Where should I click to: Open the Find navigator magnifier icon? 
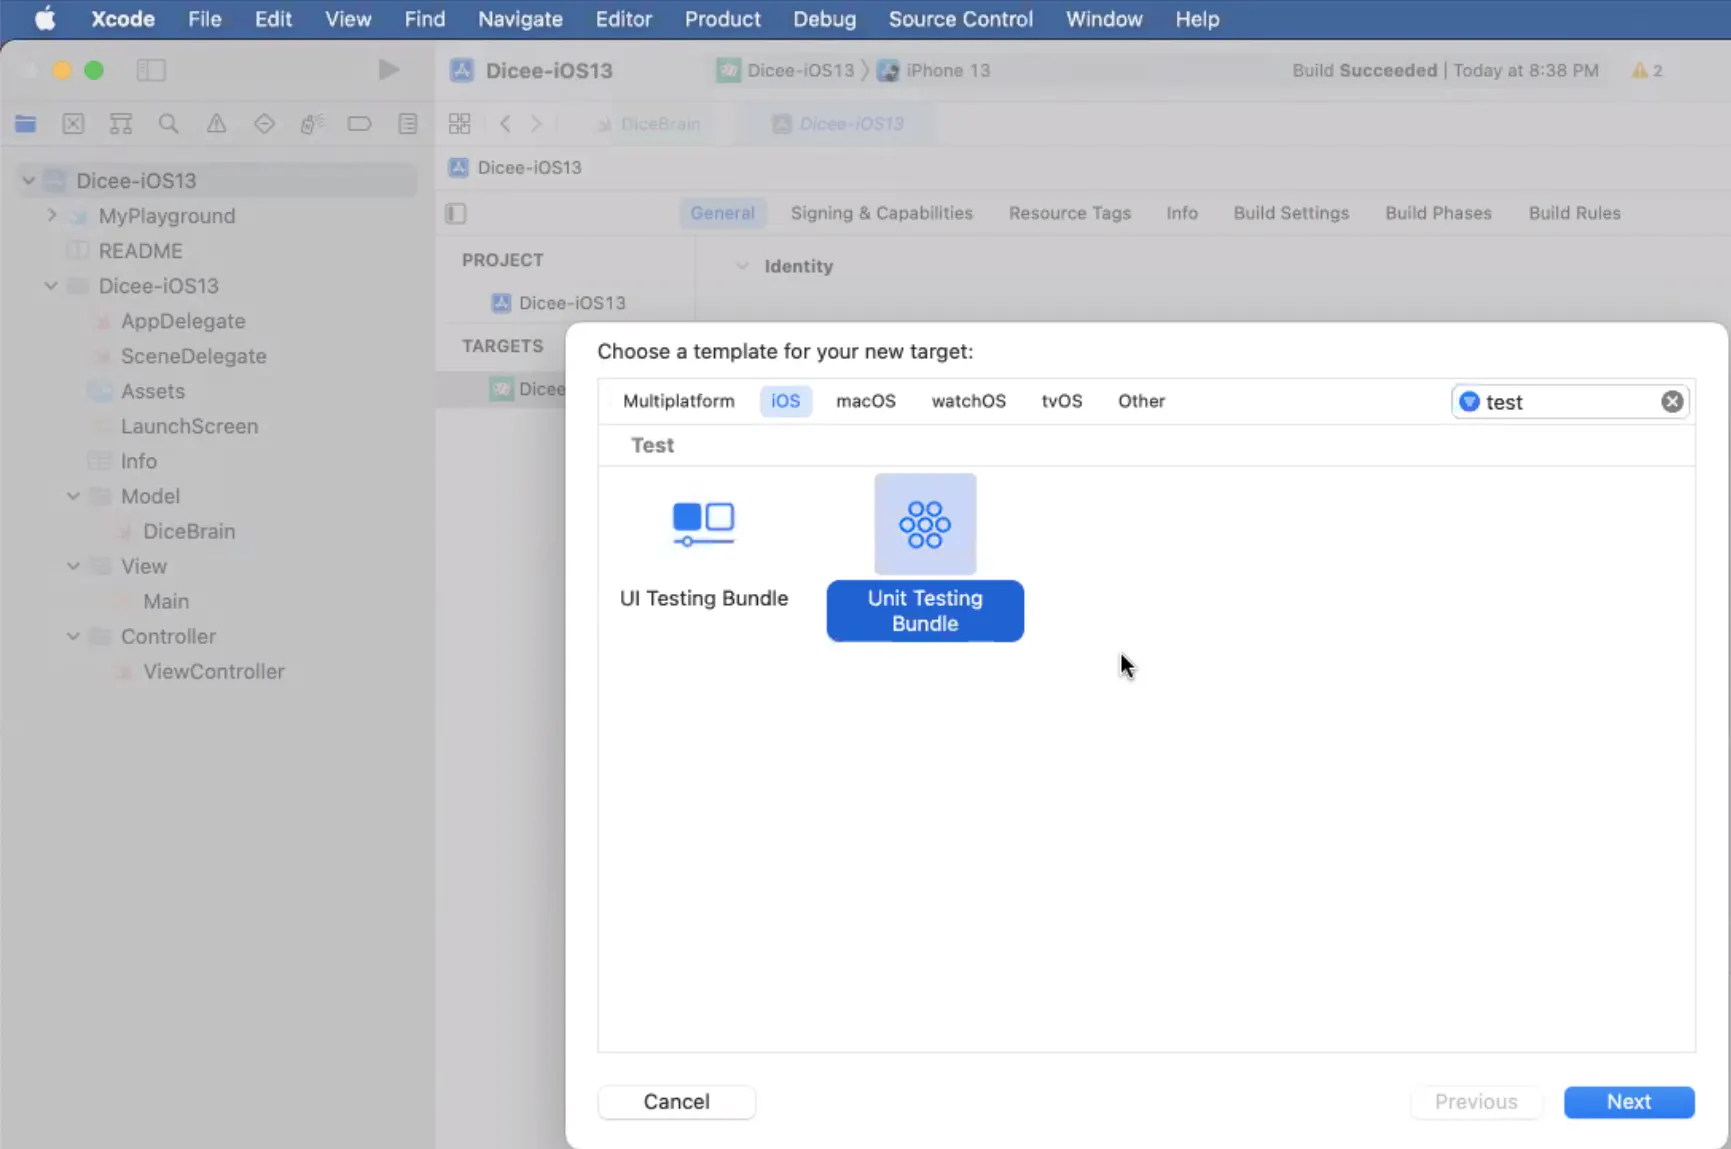[169, 124]
